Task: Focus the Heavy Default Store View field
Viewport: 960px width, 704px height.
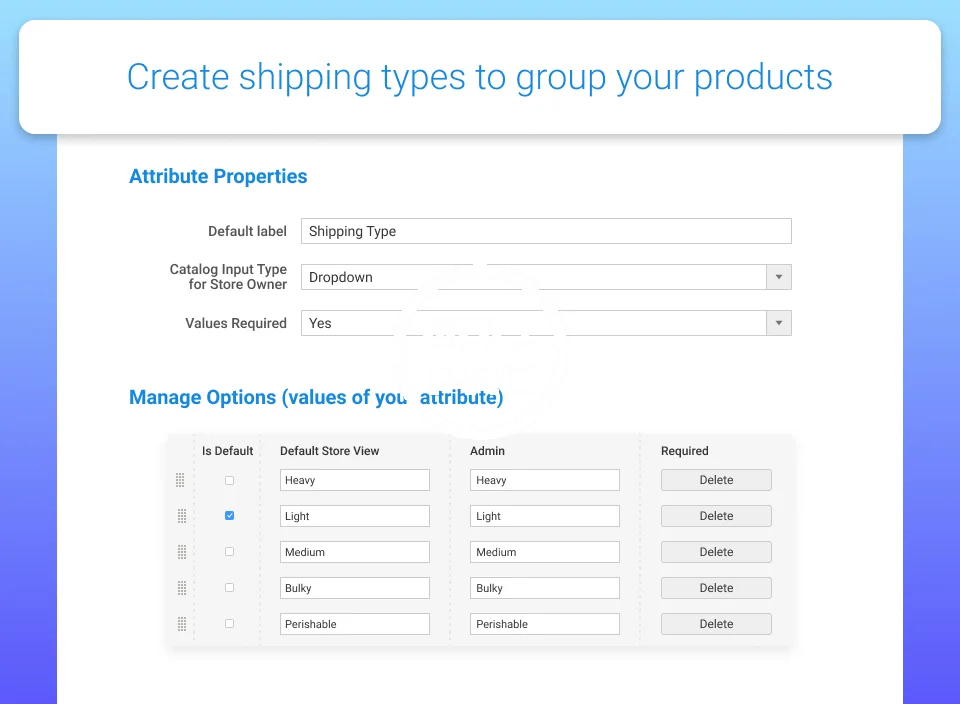Action: (x=354, y=480)
